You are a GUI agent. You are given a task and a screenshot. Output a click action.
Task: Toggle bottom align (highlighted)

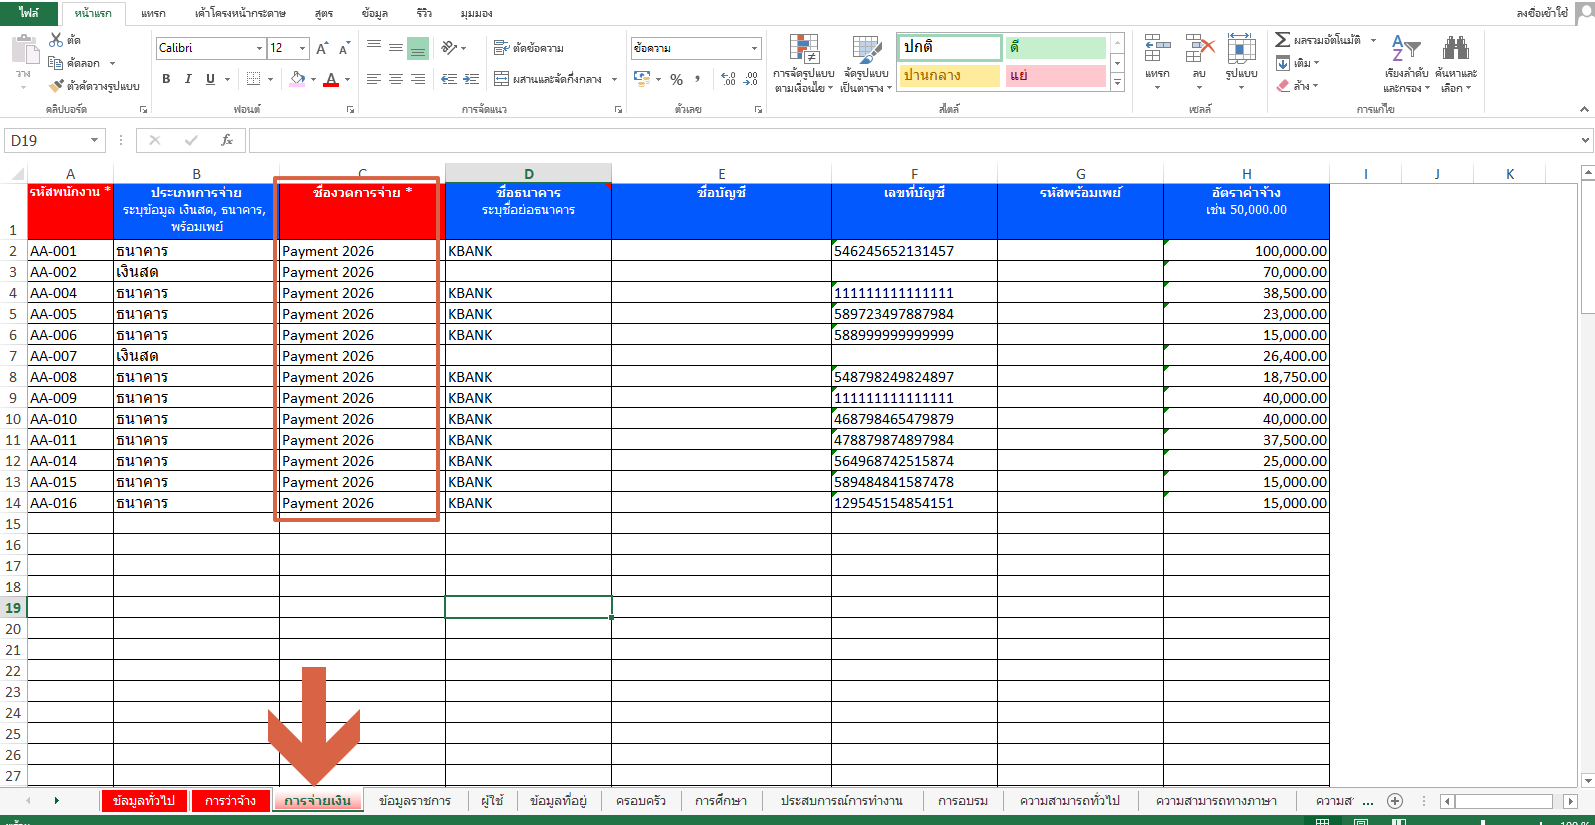[418, 48]
